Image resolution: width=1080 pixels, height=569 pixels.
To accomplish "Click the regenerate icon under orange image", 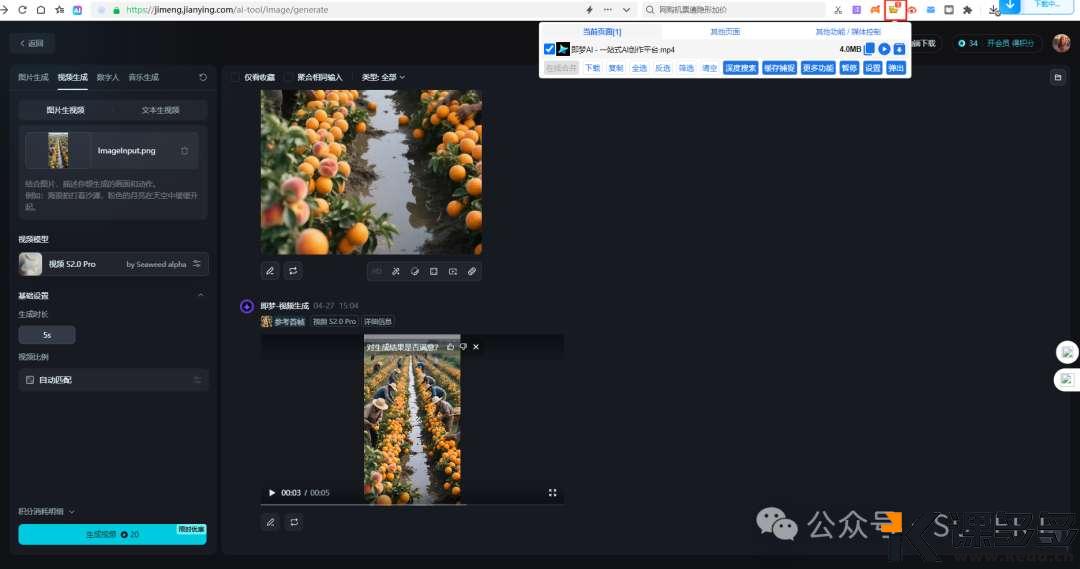I will [293, 271].
